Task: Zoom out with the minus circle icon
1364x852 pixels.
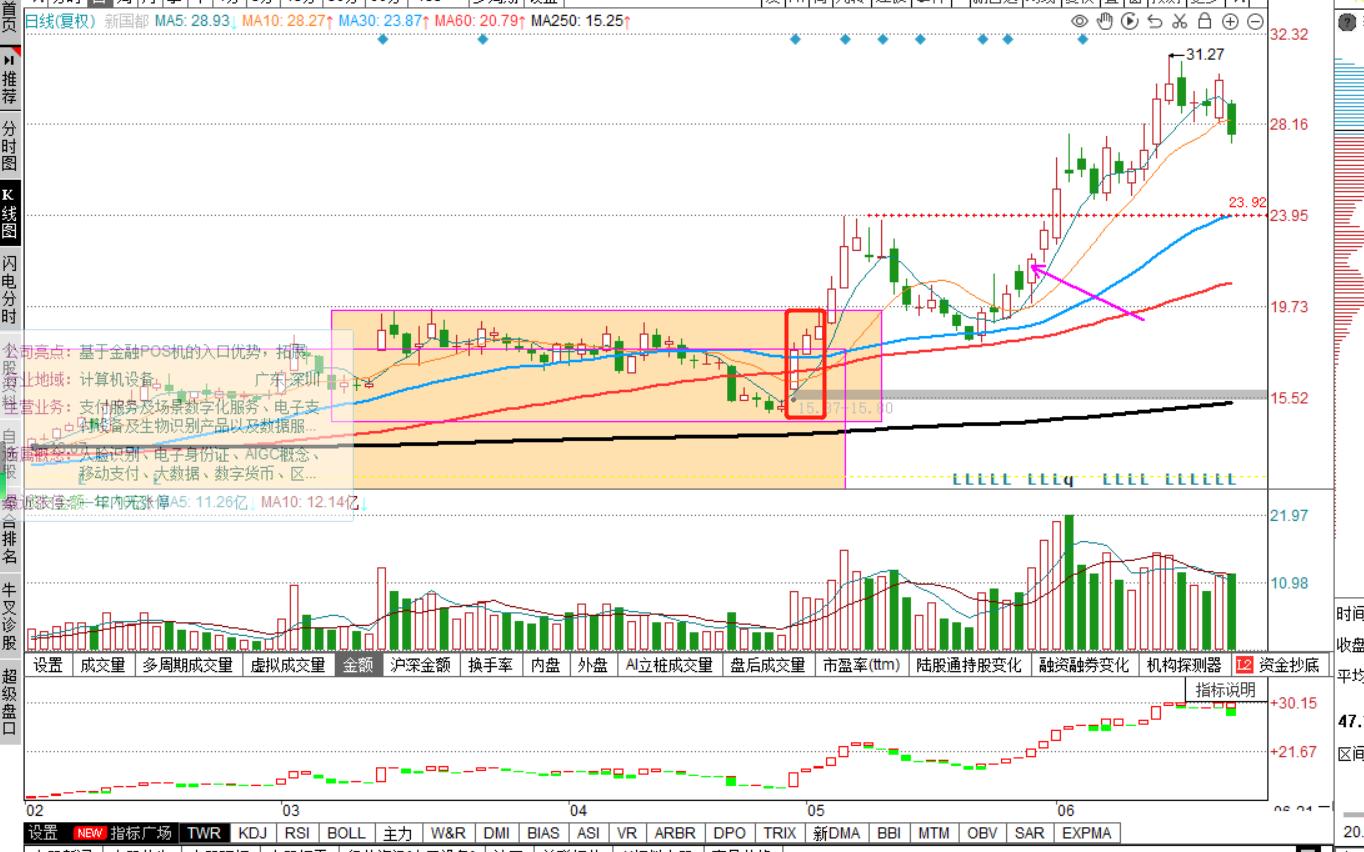Action: (1255, 21)
